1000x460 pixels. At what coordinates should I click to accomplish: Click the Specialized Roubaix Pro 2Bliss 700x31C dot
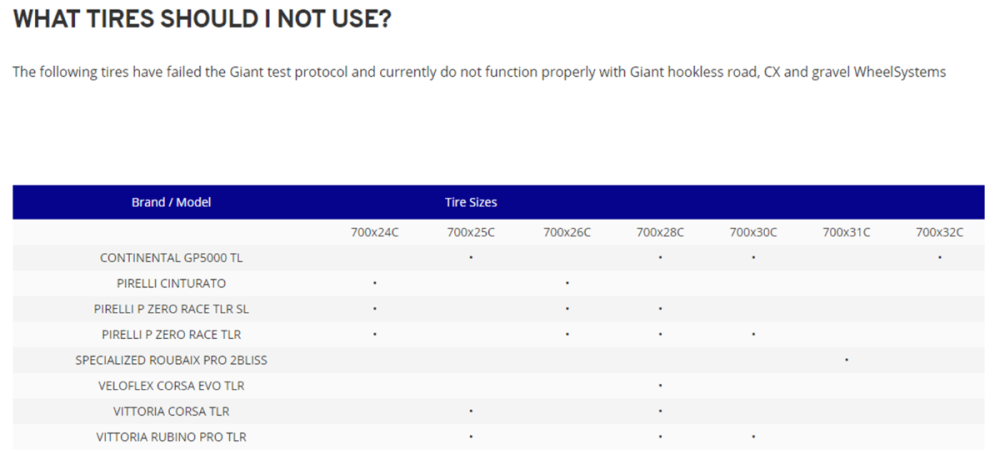click(846, 360)
